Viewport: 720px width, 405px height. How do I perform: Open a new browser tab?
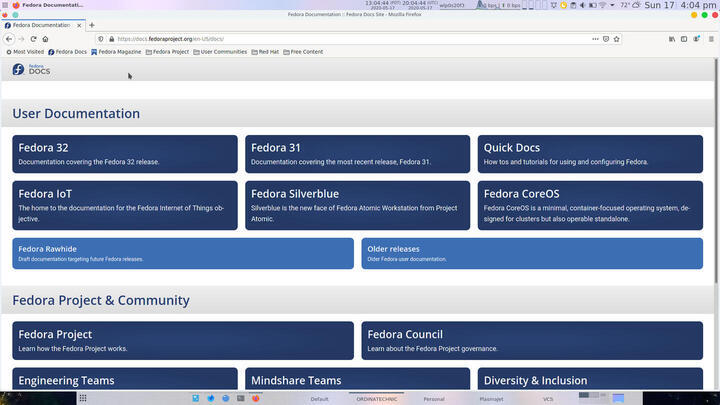(x=92, y=25)
